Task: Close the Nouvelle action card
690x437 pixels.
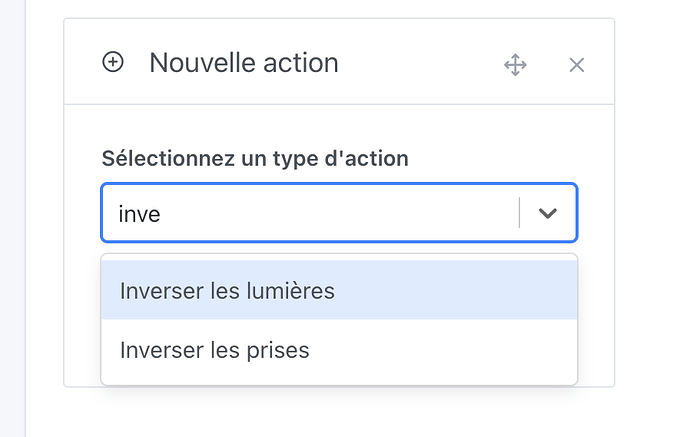Action: [x=576, y=65]
